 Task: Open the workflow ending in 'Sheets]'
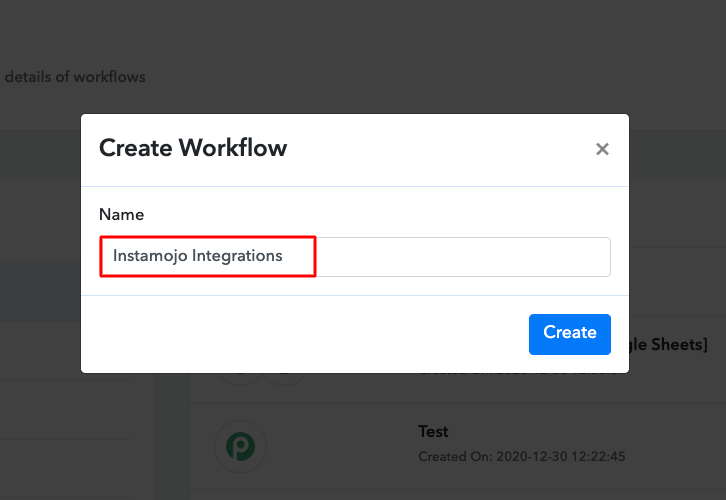point(670,345)
